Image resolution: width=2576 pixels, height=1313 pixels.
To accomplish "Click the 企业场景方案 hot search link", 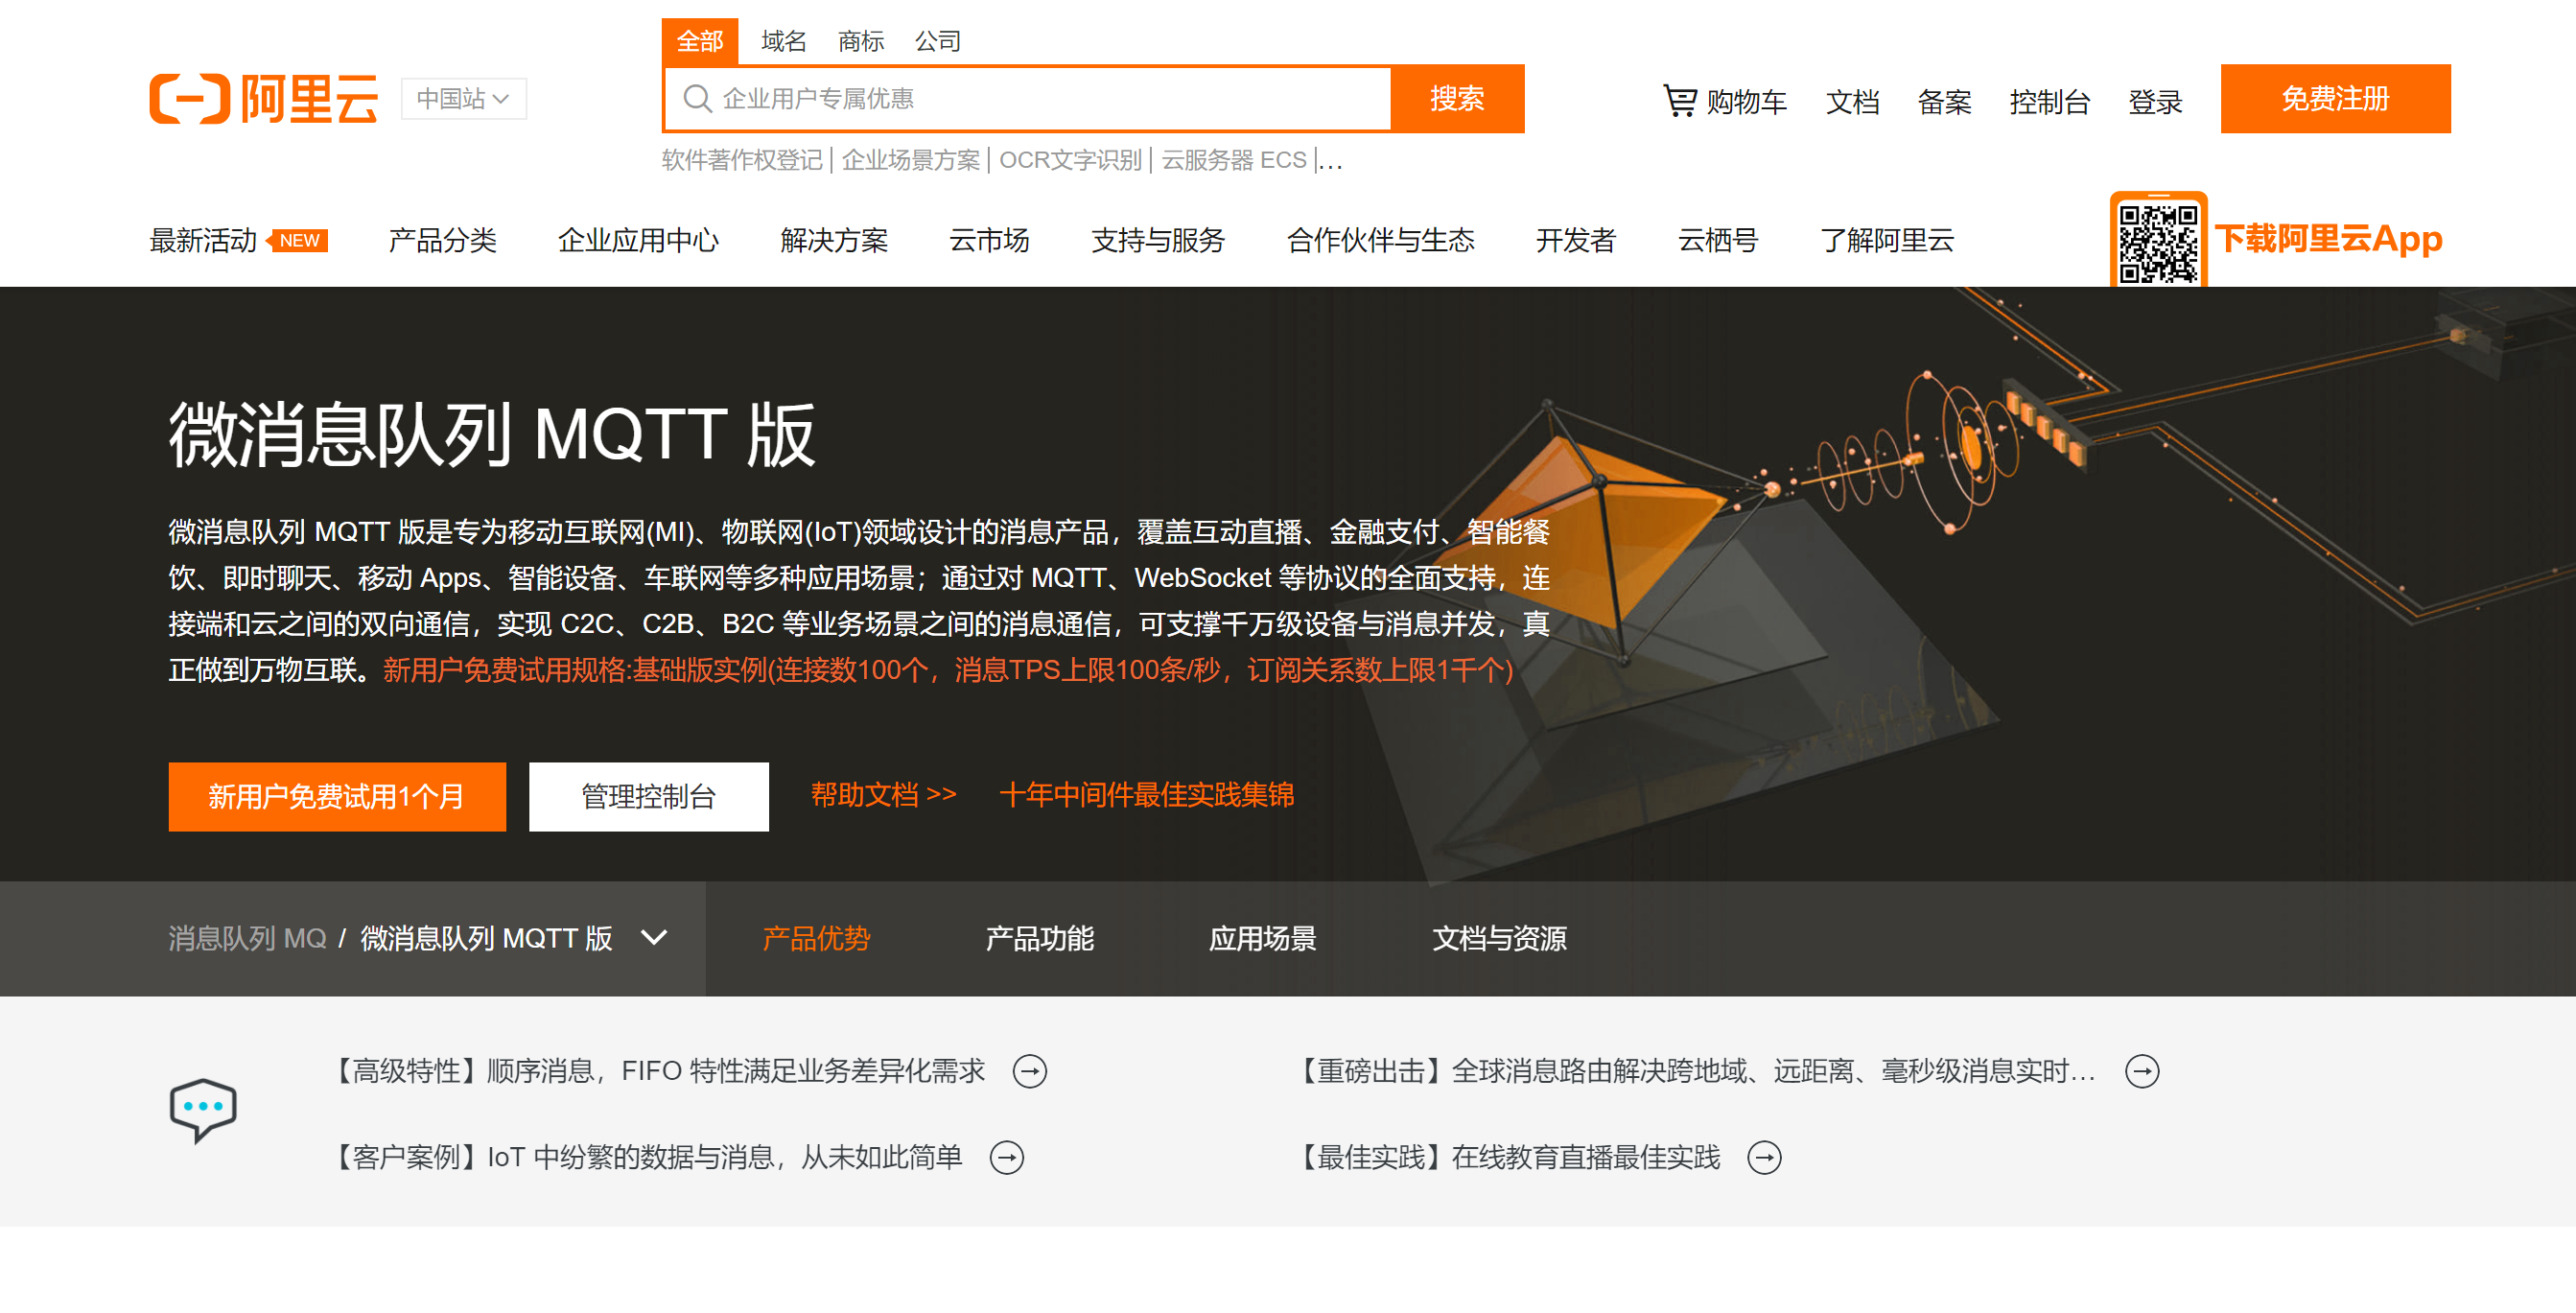I will 911,160.
